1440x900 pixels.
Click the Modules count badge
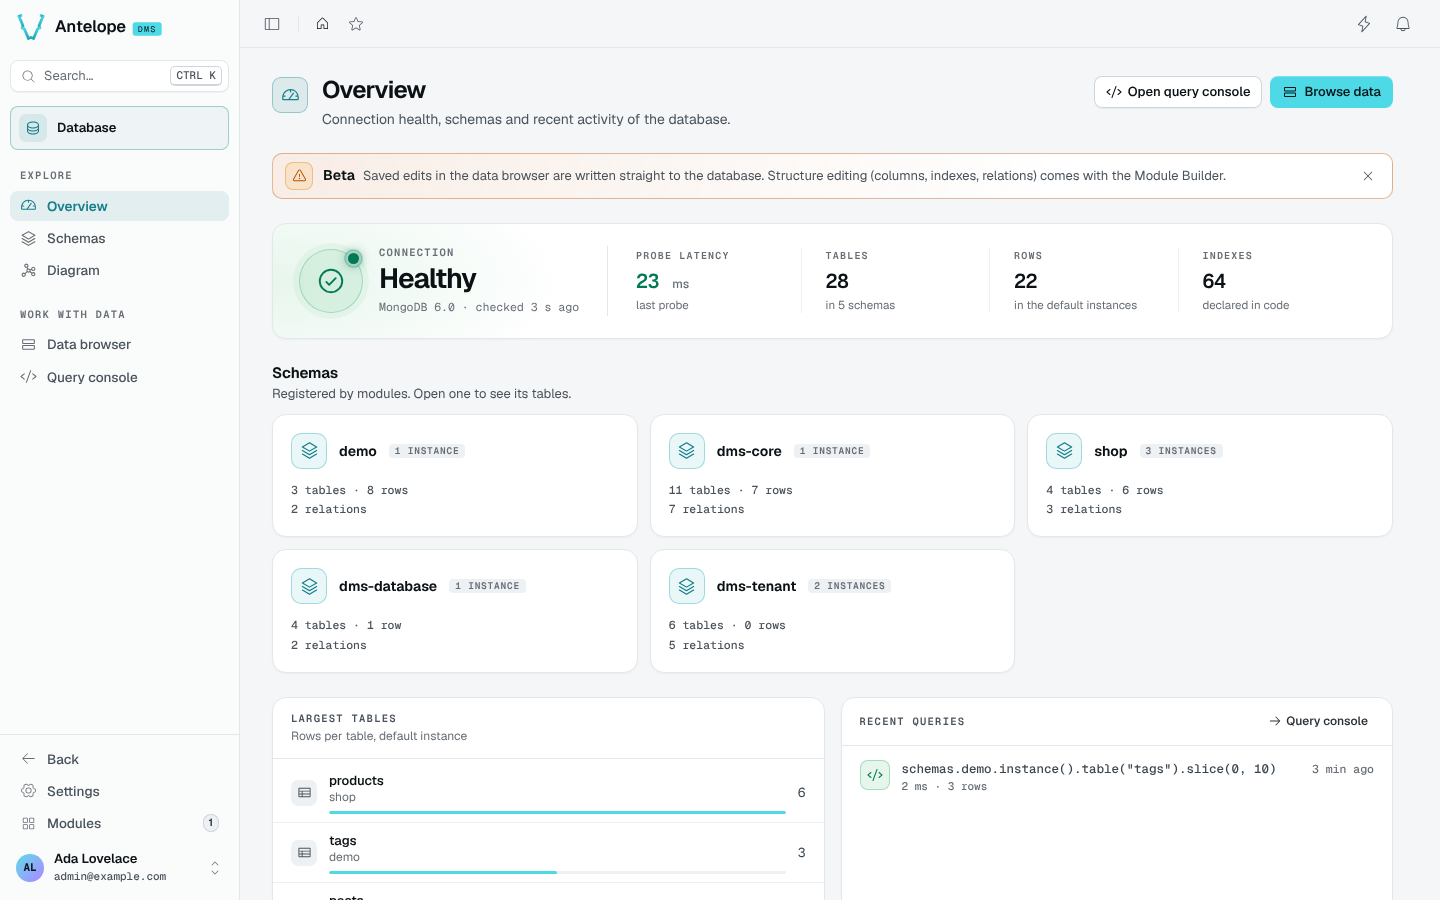pyautogui.click(x=211, y=823)
